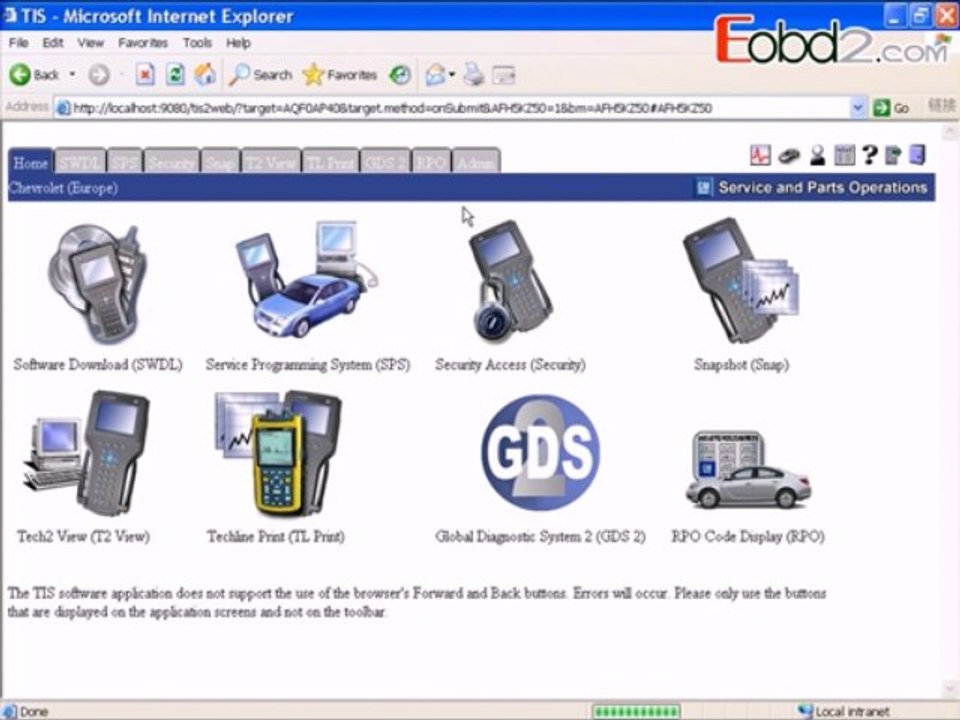Open the Edit menu
This screenshot has width=960, height=720.
coord(53,43)
